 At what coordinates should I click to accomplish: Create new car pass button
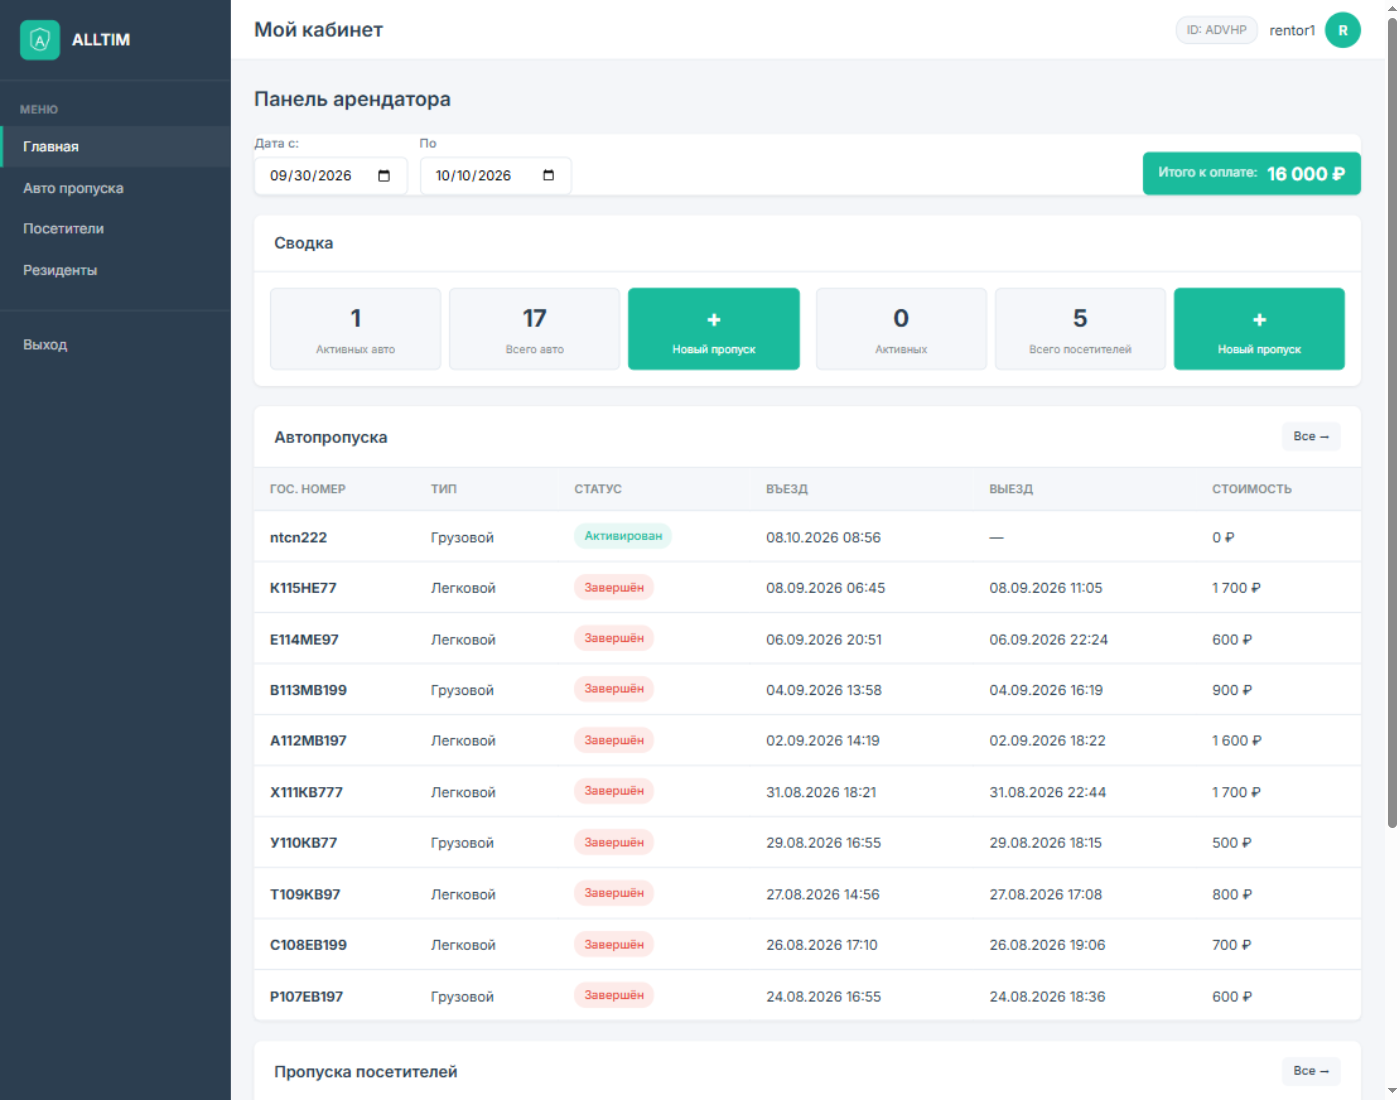(714, 329)
